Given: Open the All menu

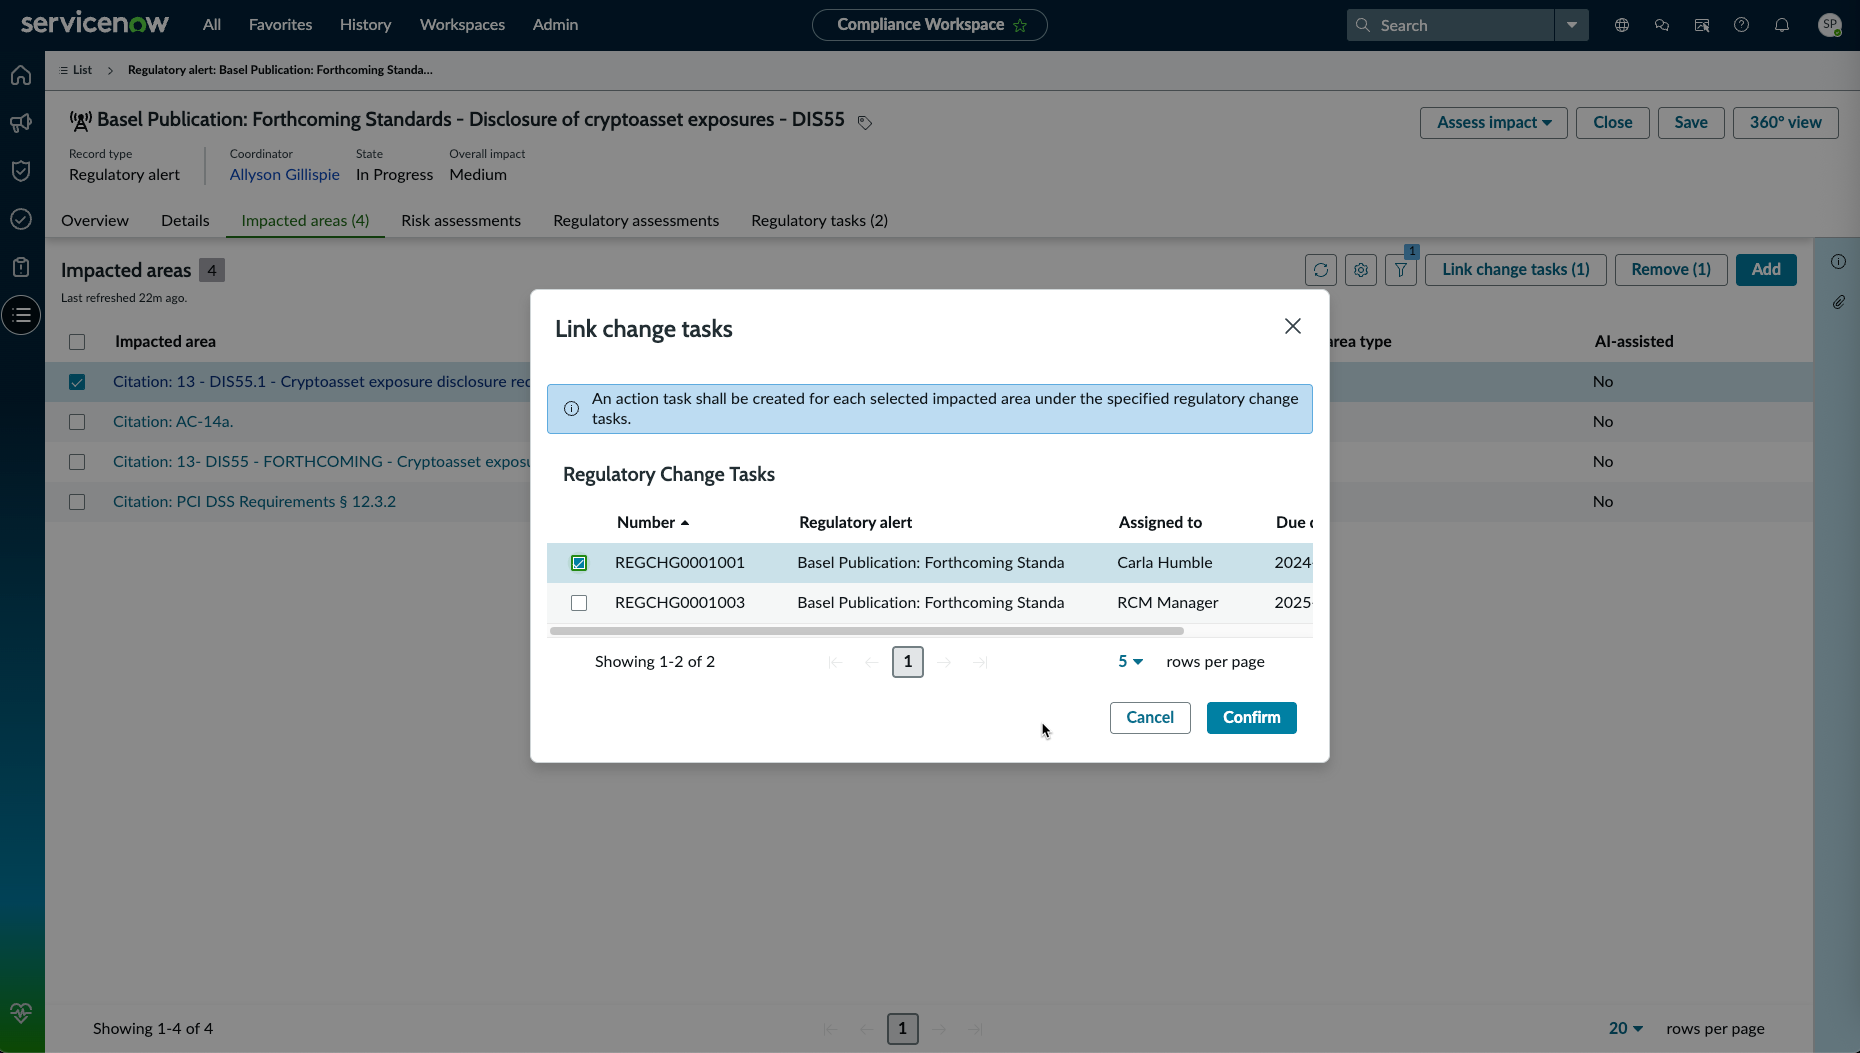Looking at the screenshot, I should 212,25.
